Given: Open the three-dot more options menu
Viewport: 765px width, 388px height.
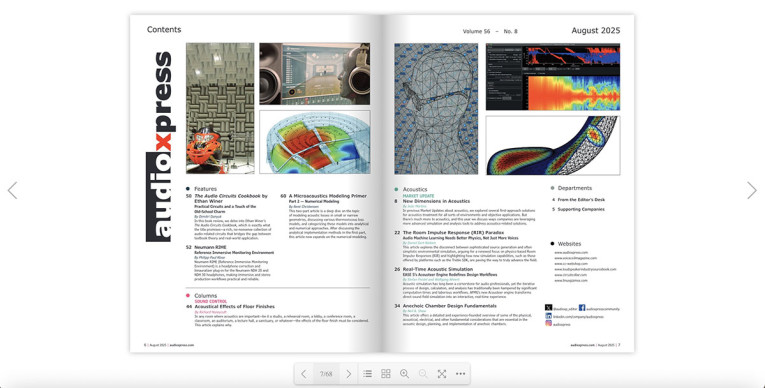Looking at the screenshot, I should pos(461,374).
